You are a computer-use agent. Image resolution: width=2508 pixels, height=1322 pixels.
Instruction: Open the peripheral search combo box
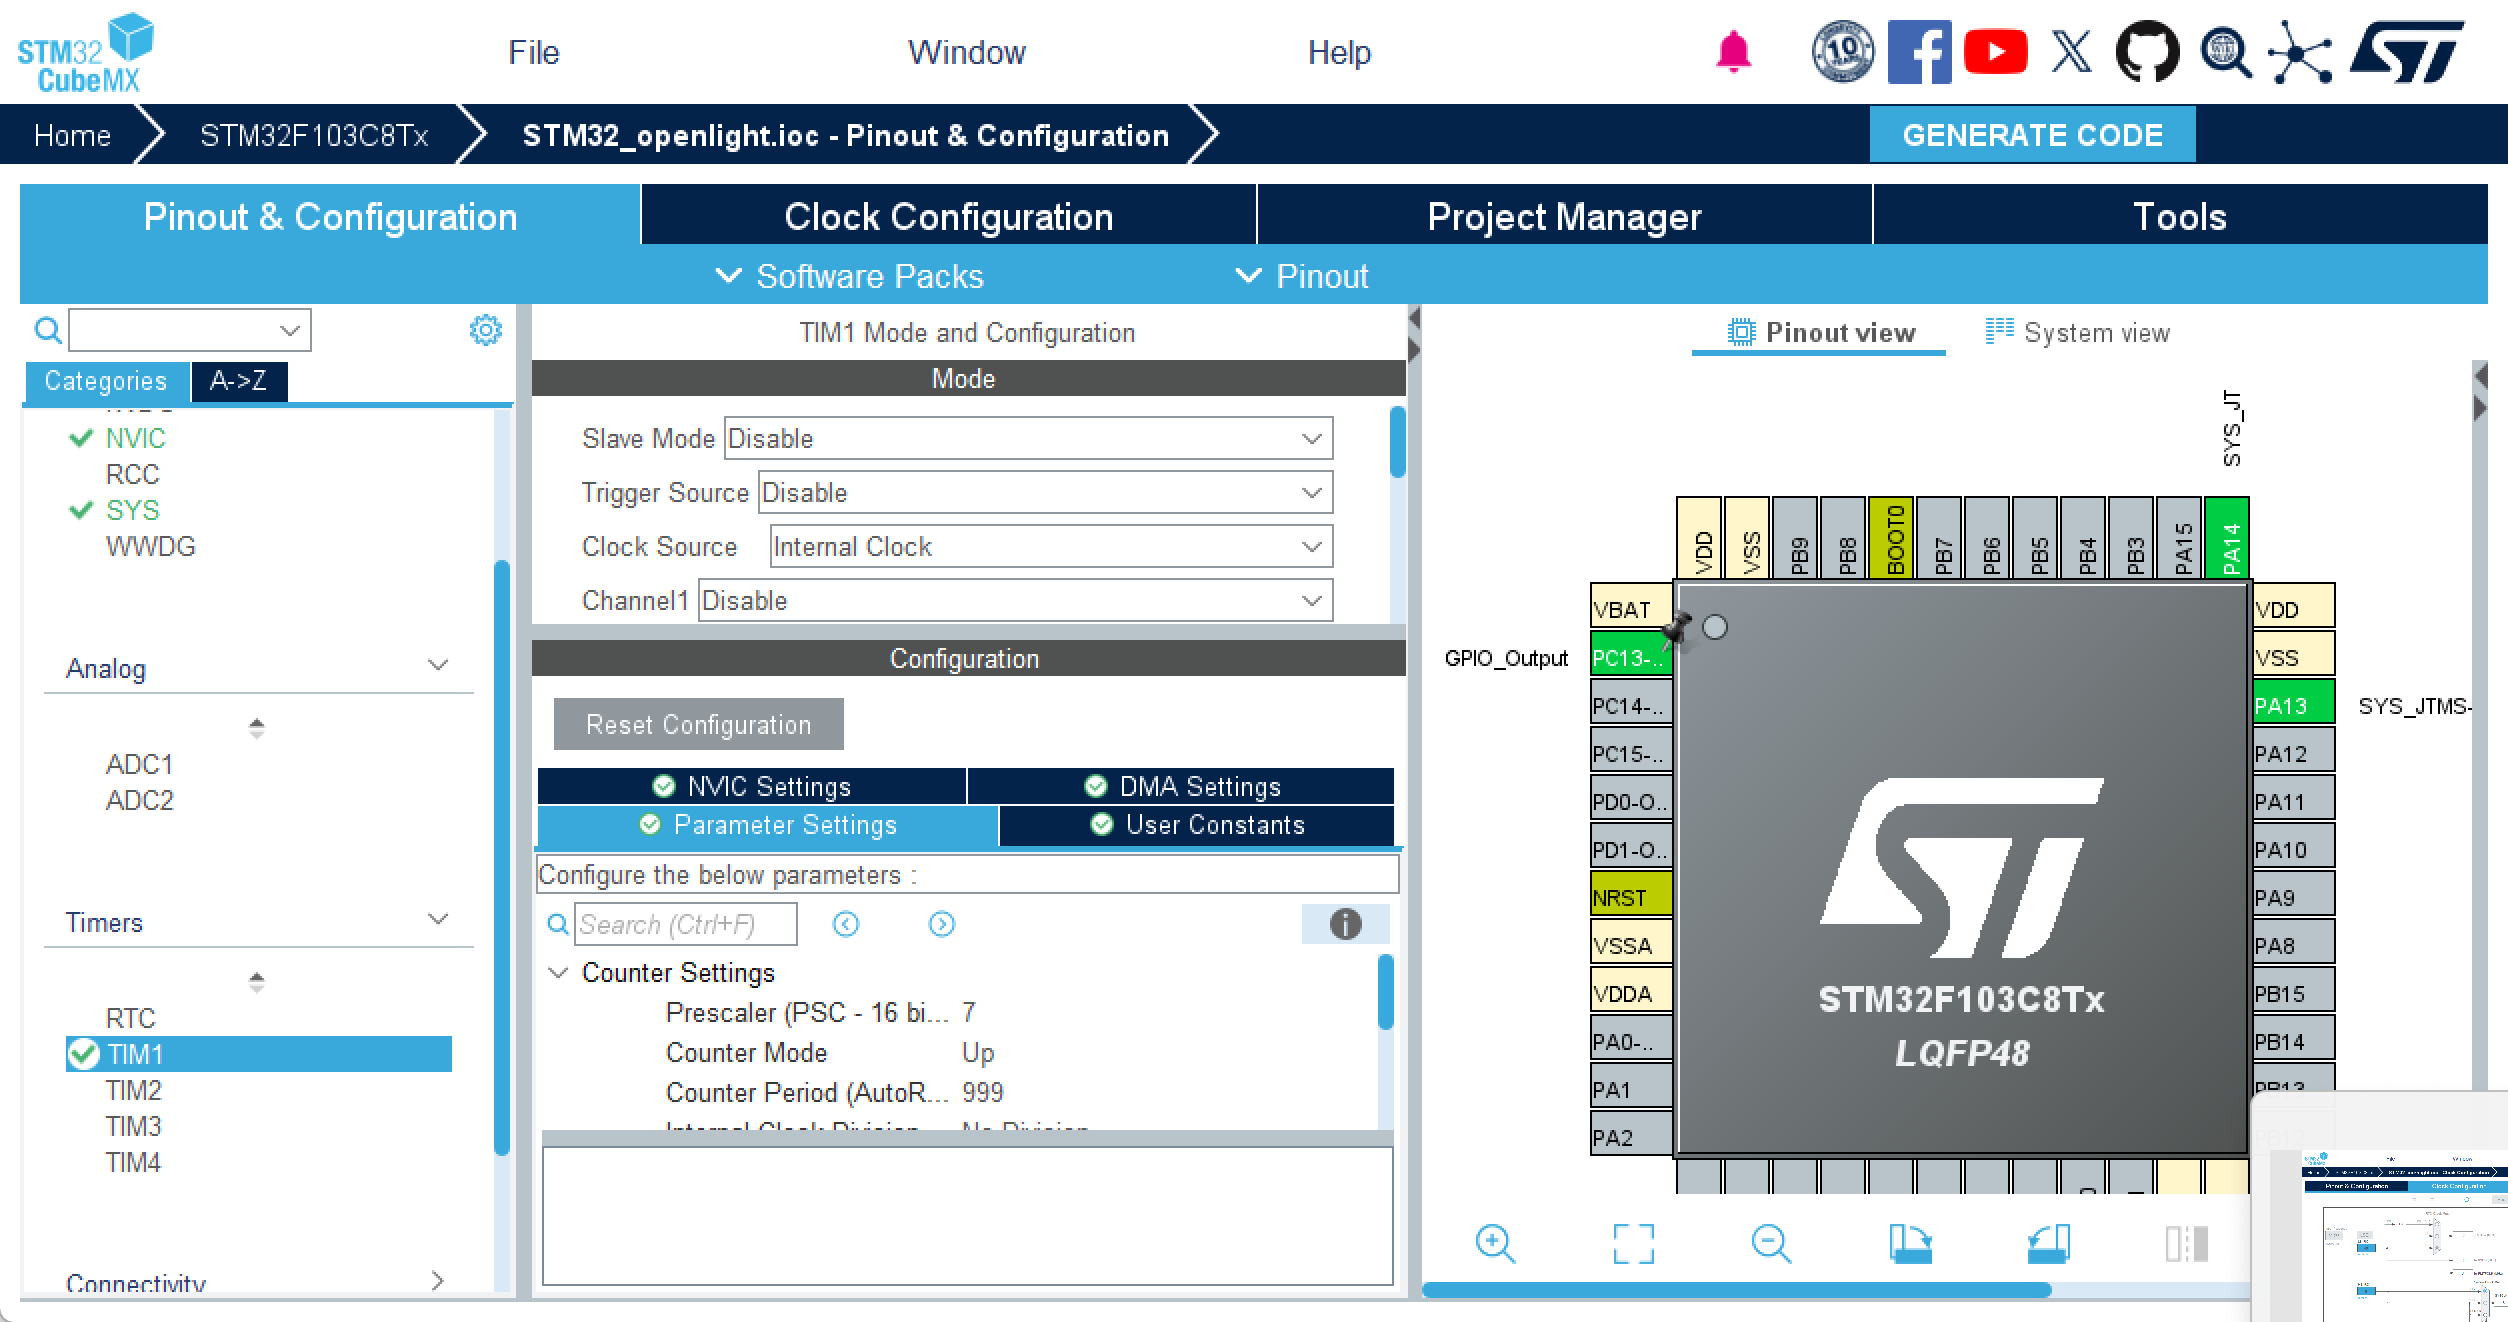(190, 330)
